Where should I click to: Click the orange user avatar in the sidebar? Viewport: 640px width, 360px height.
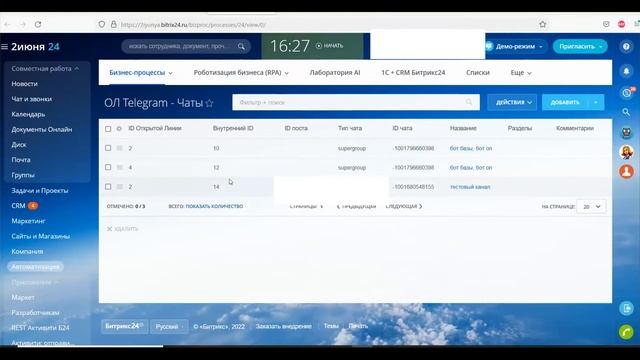(627, 171)
